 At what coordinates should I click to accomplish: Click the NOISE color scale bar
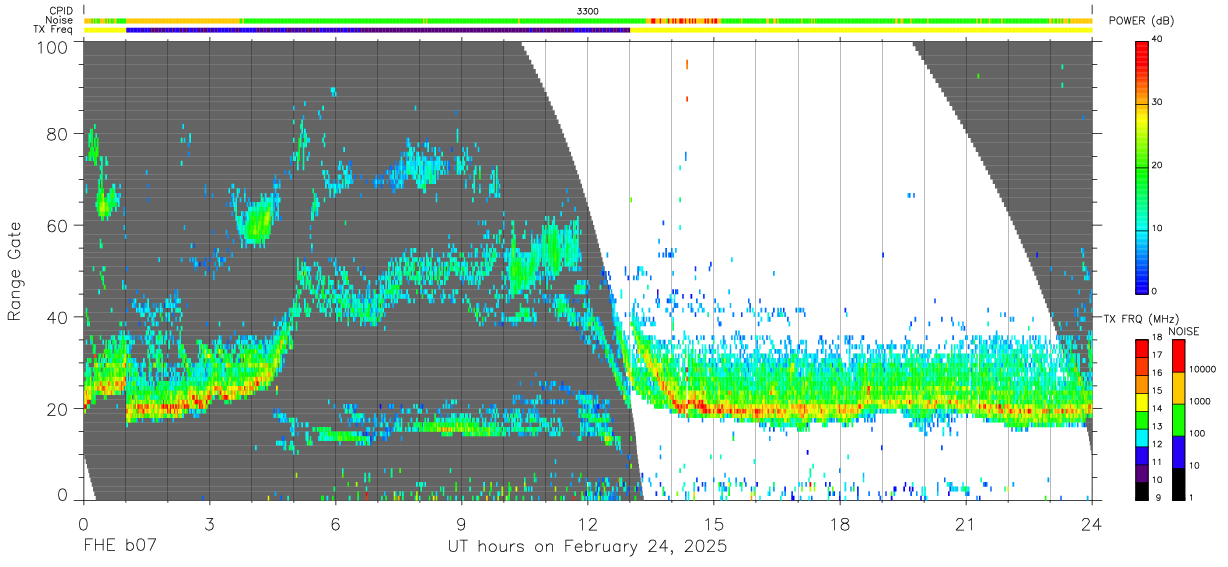1178,419
